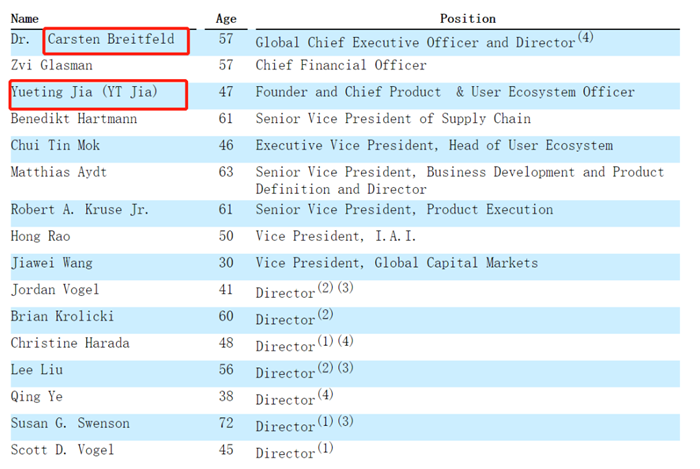Image resolution: width=700 pixels, height=469 pixels.
Task: Select Hong Rao's Vice President, I.A.I. title
Action: [x=336, y=237]
